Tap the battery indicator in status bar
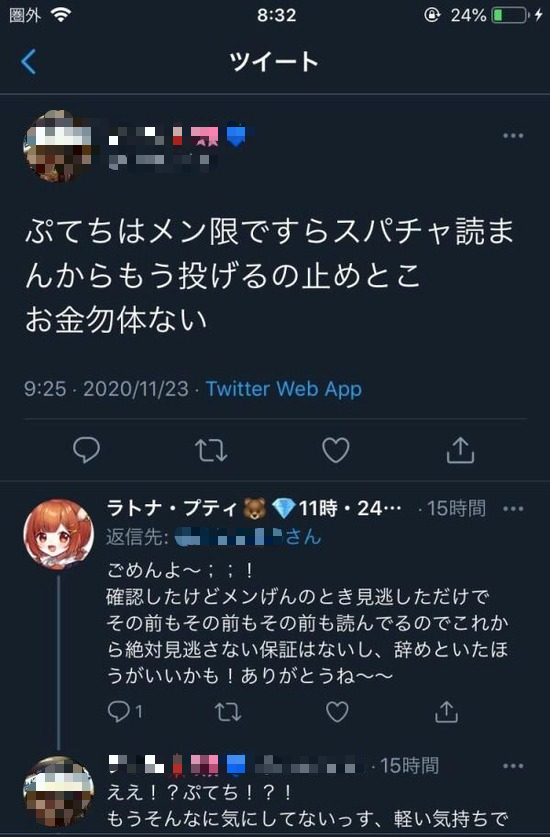550x837 pixels. [x=509, y=15]
